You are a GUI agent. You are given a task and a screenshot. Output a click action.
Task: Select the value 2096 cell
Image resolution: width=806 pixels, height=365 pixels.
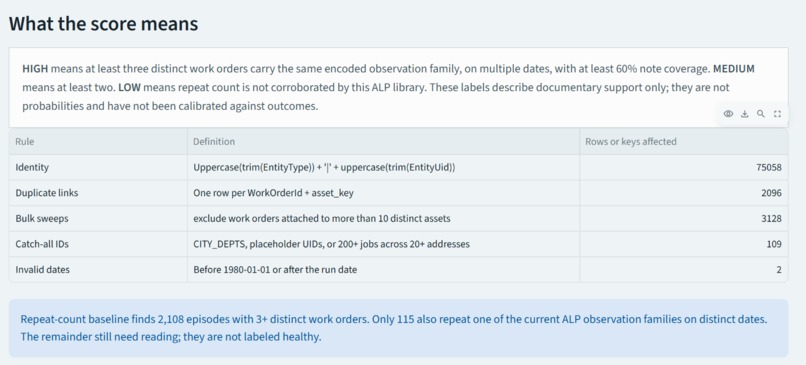point(684,193)
